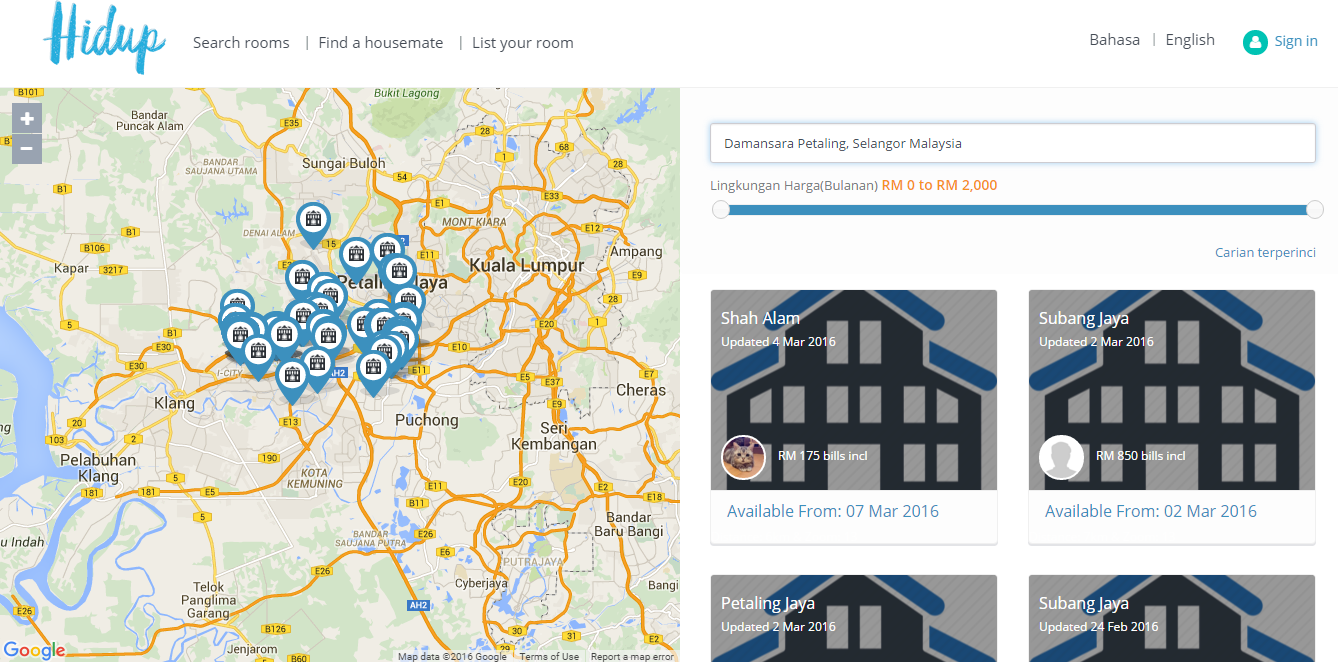Click the Klang label on map
Image resolution: width=1338 pixels, height=662 pixels.
(173, 404)
